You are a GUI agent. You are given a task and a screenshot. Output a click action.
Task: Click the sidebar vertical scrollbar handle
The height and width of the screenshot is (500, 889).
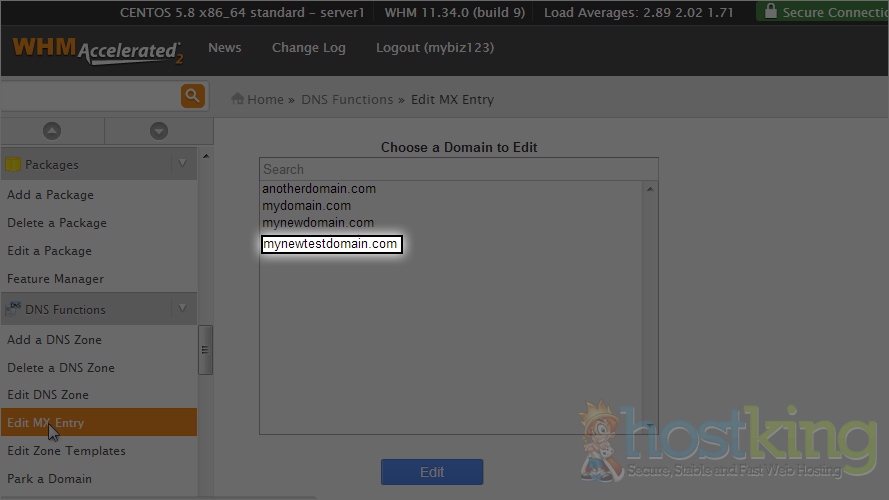click(205, 350)
